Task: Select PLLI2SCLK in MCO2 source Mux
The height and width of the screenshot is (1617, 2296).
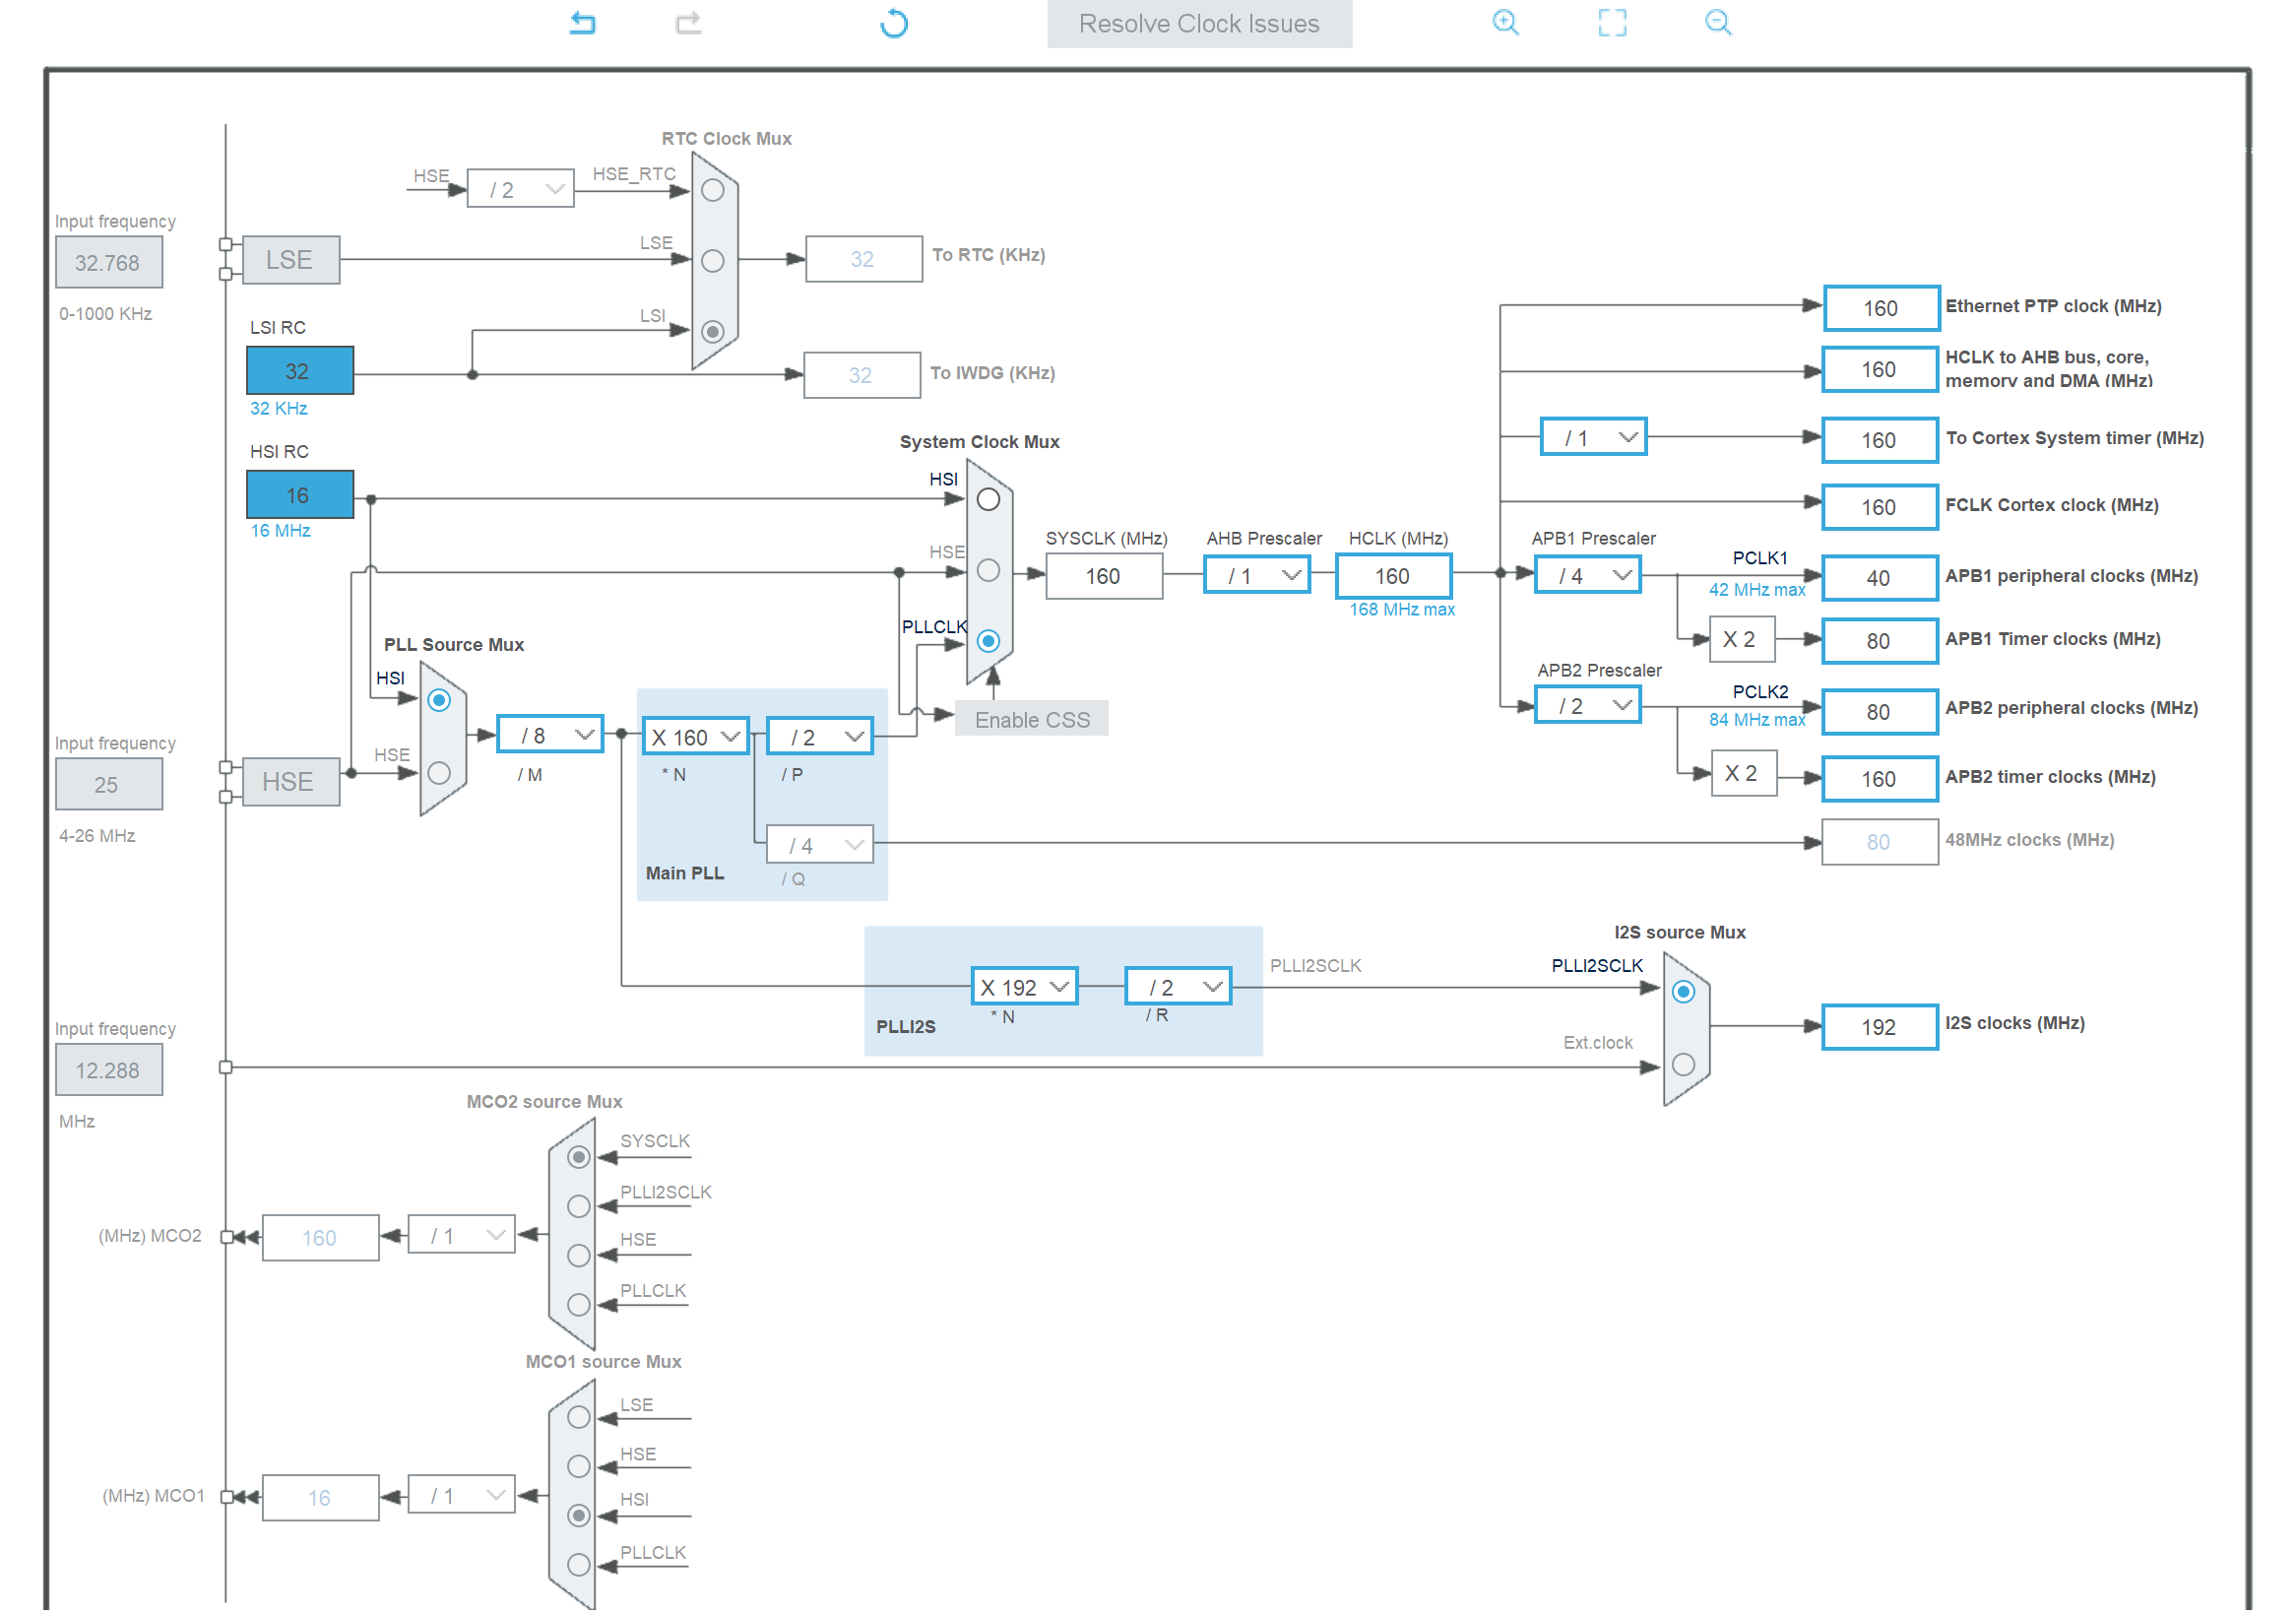Action: coord(579,1207)
